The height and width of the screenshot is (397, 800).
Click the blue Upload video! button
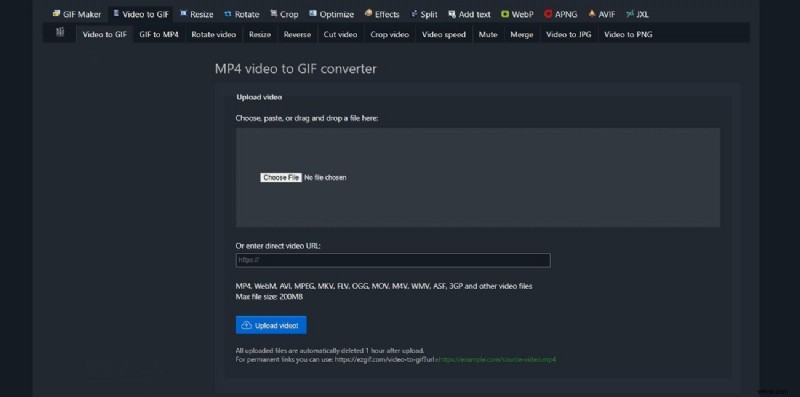pyautogui.click(x=271, y=325)
